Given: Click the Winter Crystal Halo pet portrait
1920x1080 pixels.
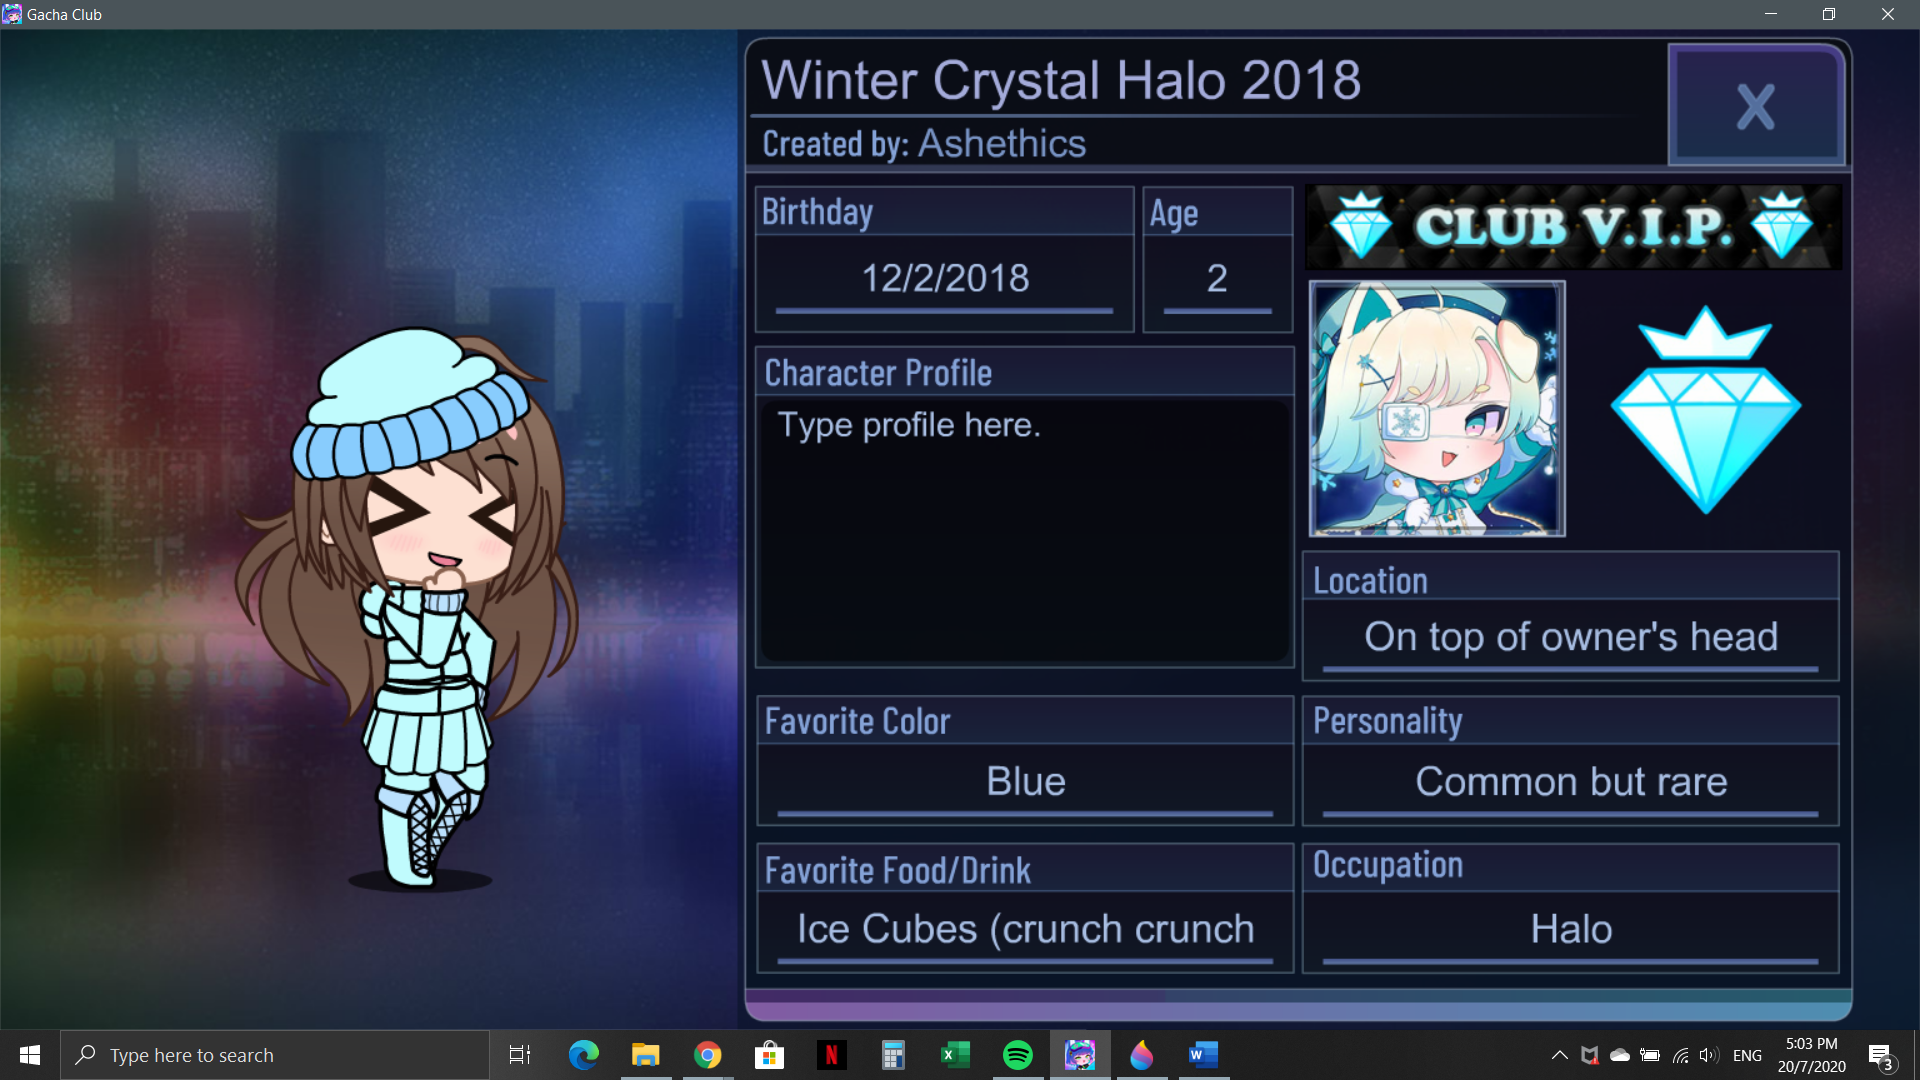Looking at the screenshot, I should tap(1437, 408).
